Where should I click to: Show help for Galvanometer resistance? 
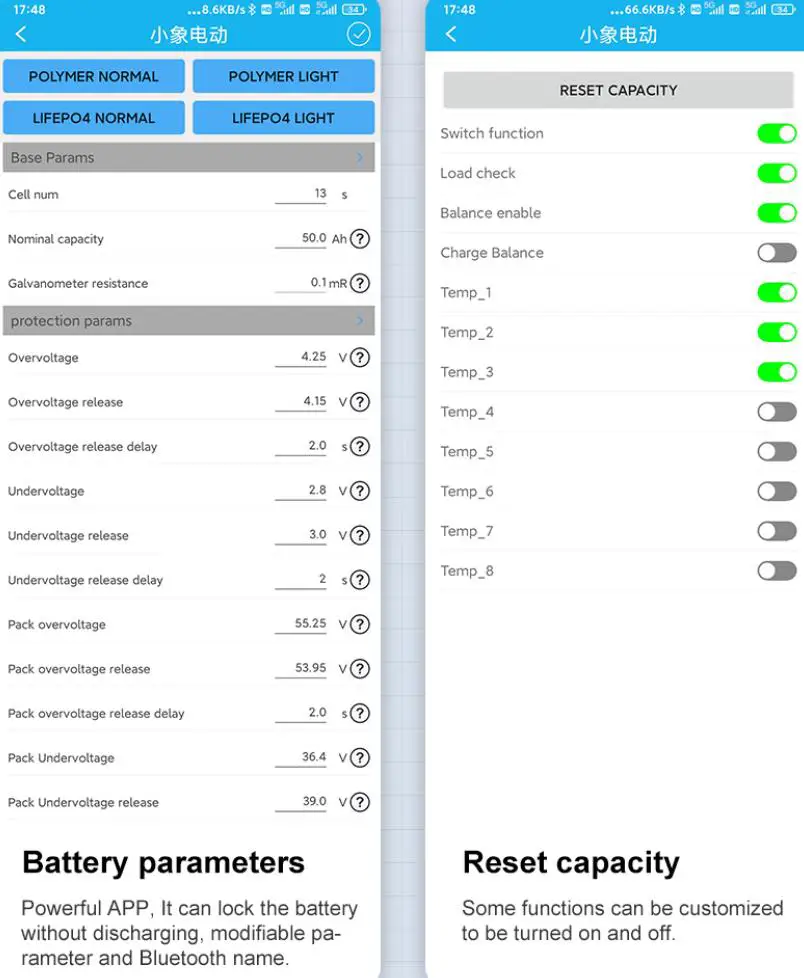(x=360, y=283)
